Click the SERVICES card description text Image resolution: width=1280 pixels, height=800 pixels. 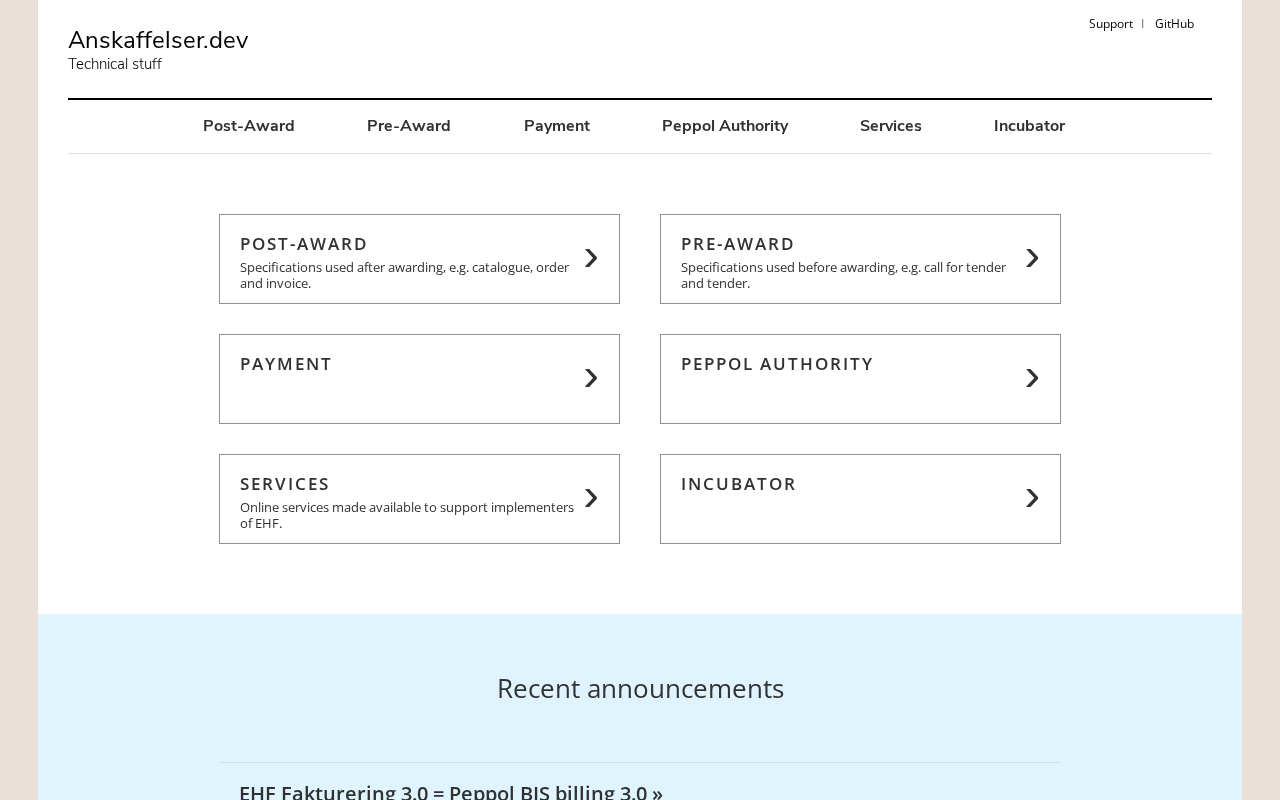click(407, 515)
